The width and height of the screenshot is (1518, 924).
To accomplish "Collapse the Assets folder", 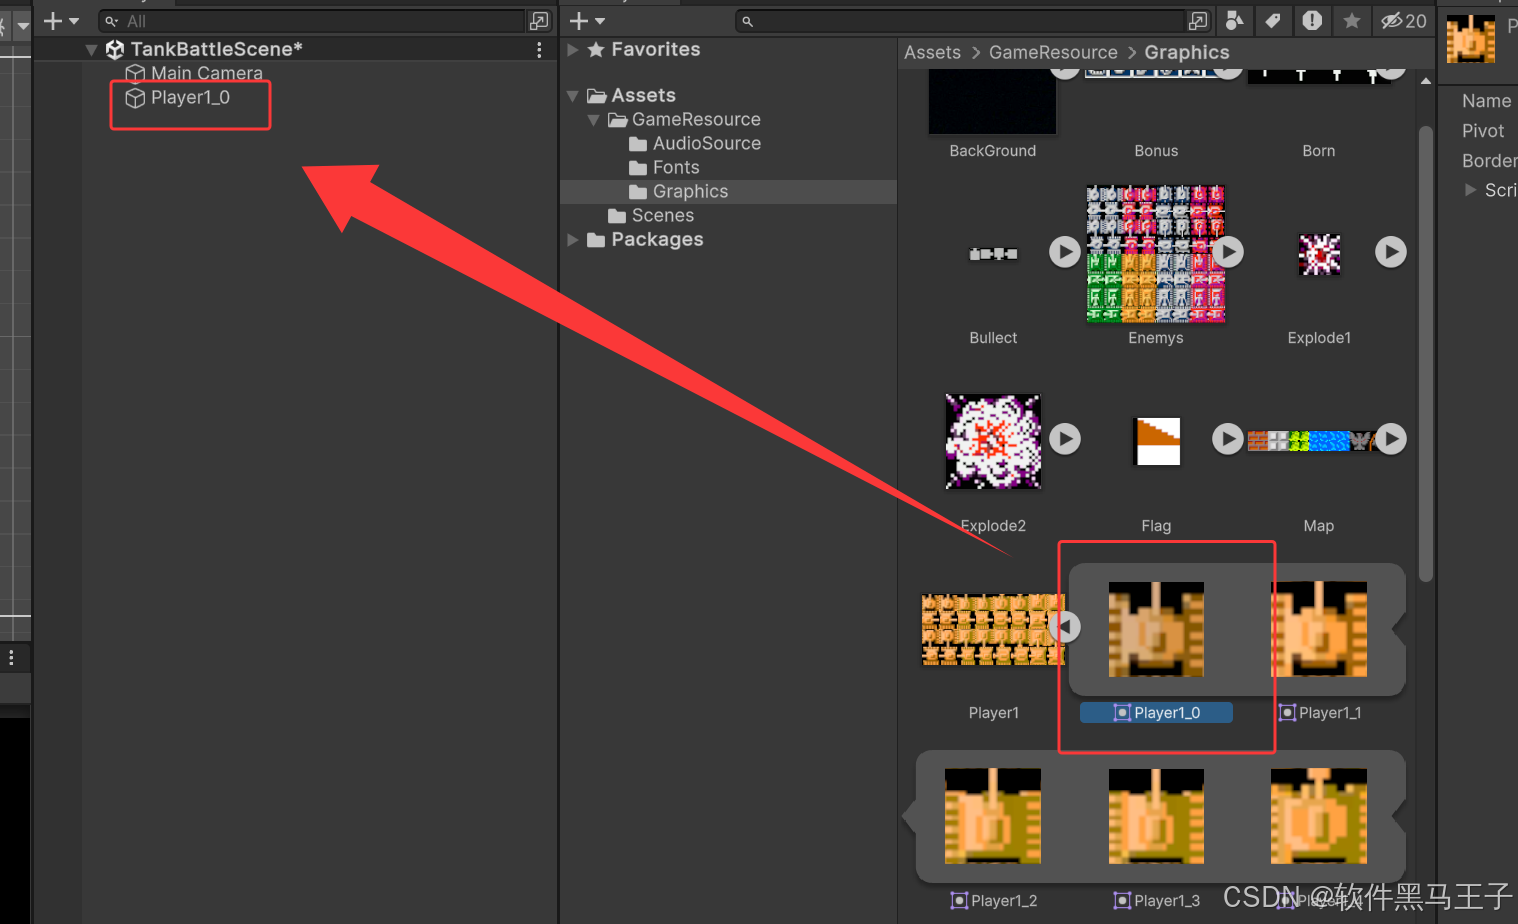I will coord(573,96).
